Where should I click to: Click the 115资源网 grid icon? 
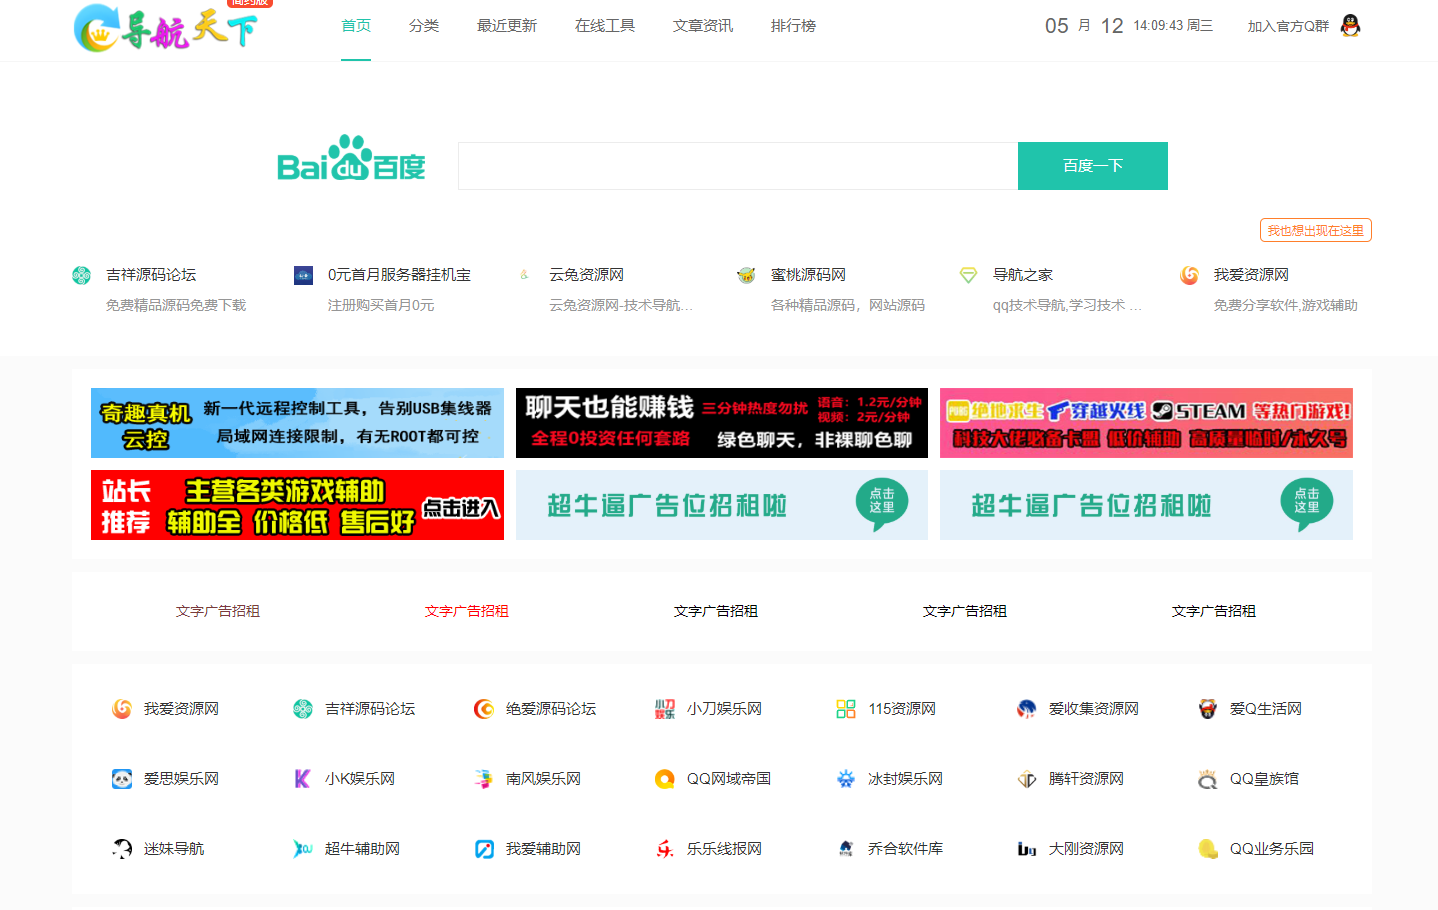[846, 709]
